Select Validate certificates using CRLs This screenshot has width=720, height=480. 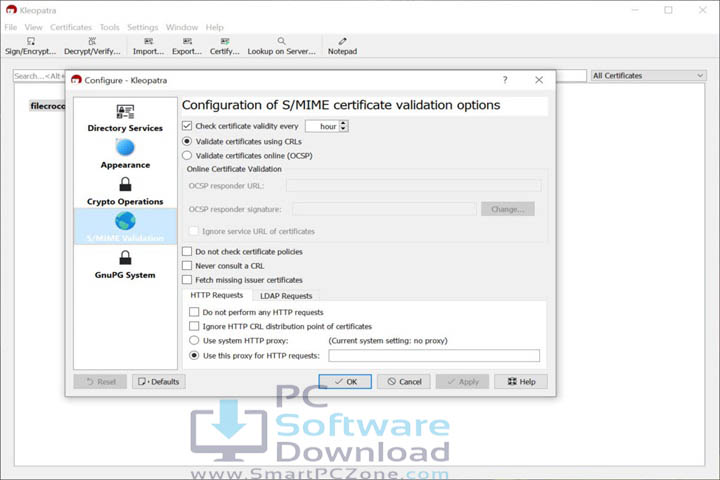(x=187, y=141)
